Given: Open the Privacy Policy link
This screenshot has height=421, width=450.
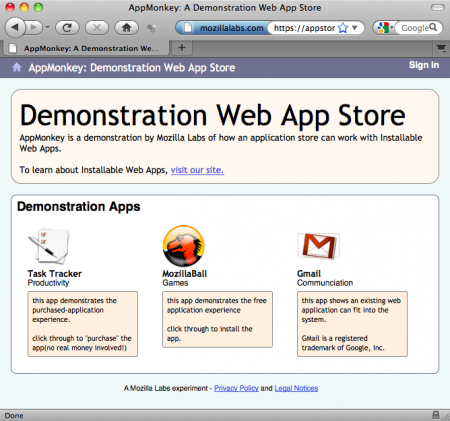Looking at the screenshot, I should tap(236, 388).
